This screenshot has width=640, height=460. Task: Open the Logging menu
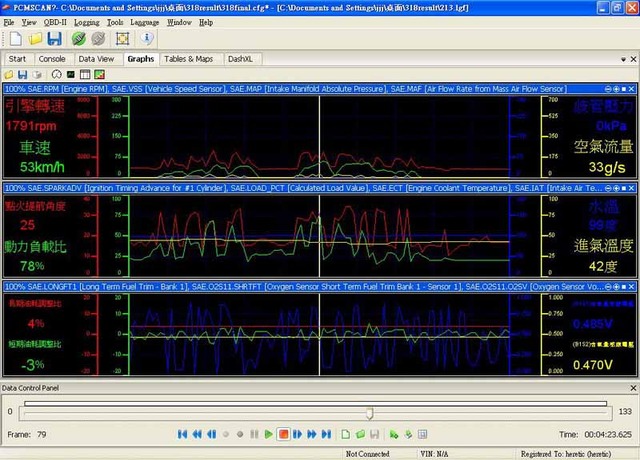pyautogui.click(x=86, y=21)
